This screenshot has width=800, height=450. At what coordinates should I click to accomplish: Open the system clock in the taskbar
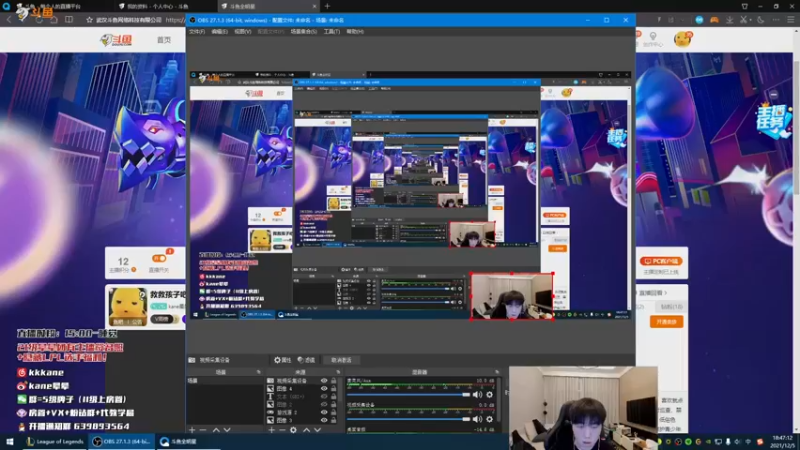pos(783,442)
